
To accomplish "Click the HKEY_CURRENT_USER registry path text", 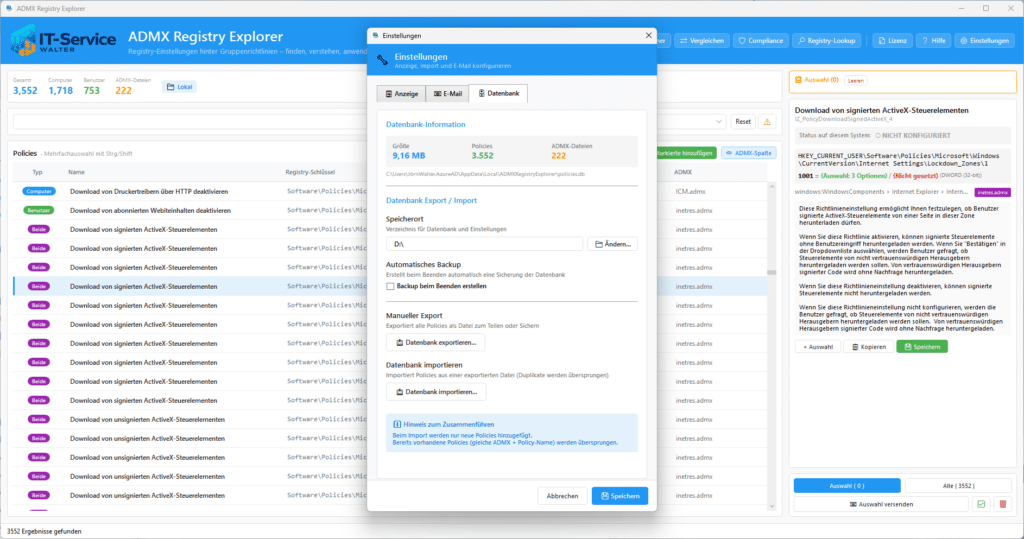I will (898, 159).
